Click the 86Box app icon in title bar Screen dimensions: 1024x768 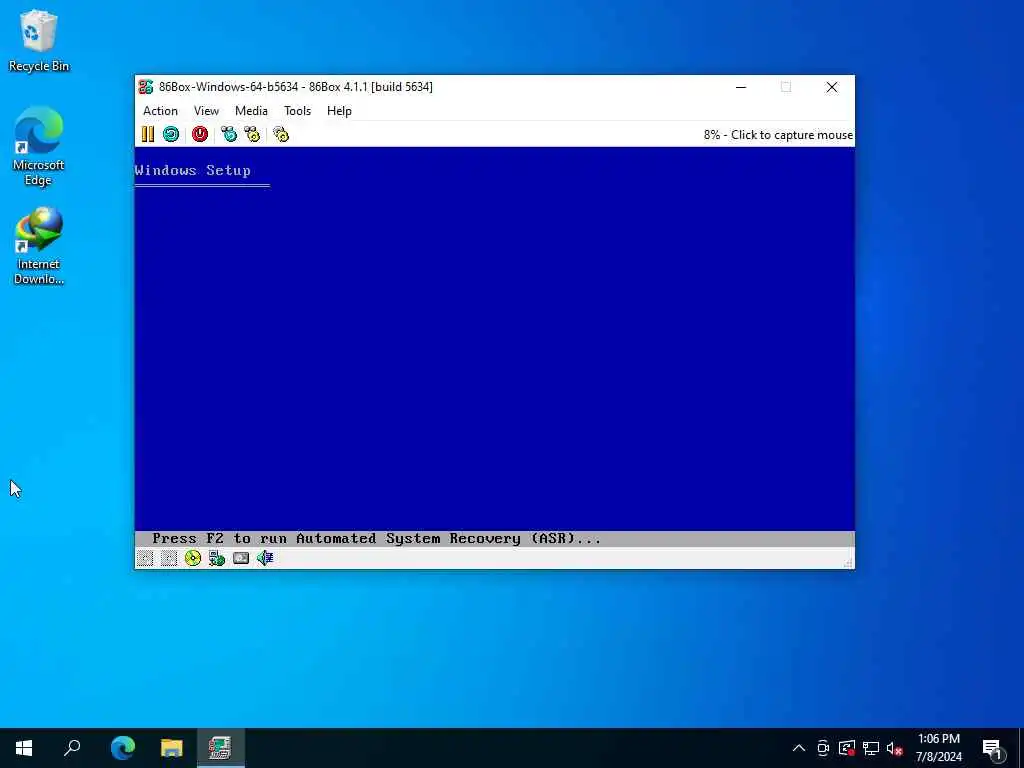pyautogui.click(x=146, y=87)
